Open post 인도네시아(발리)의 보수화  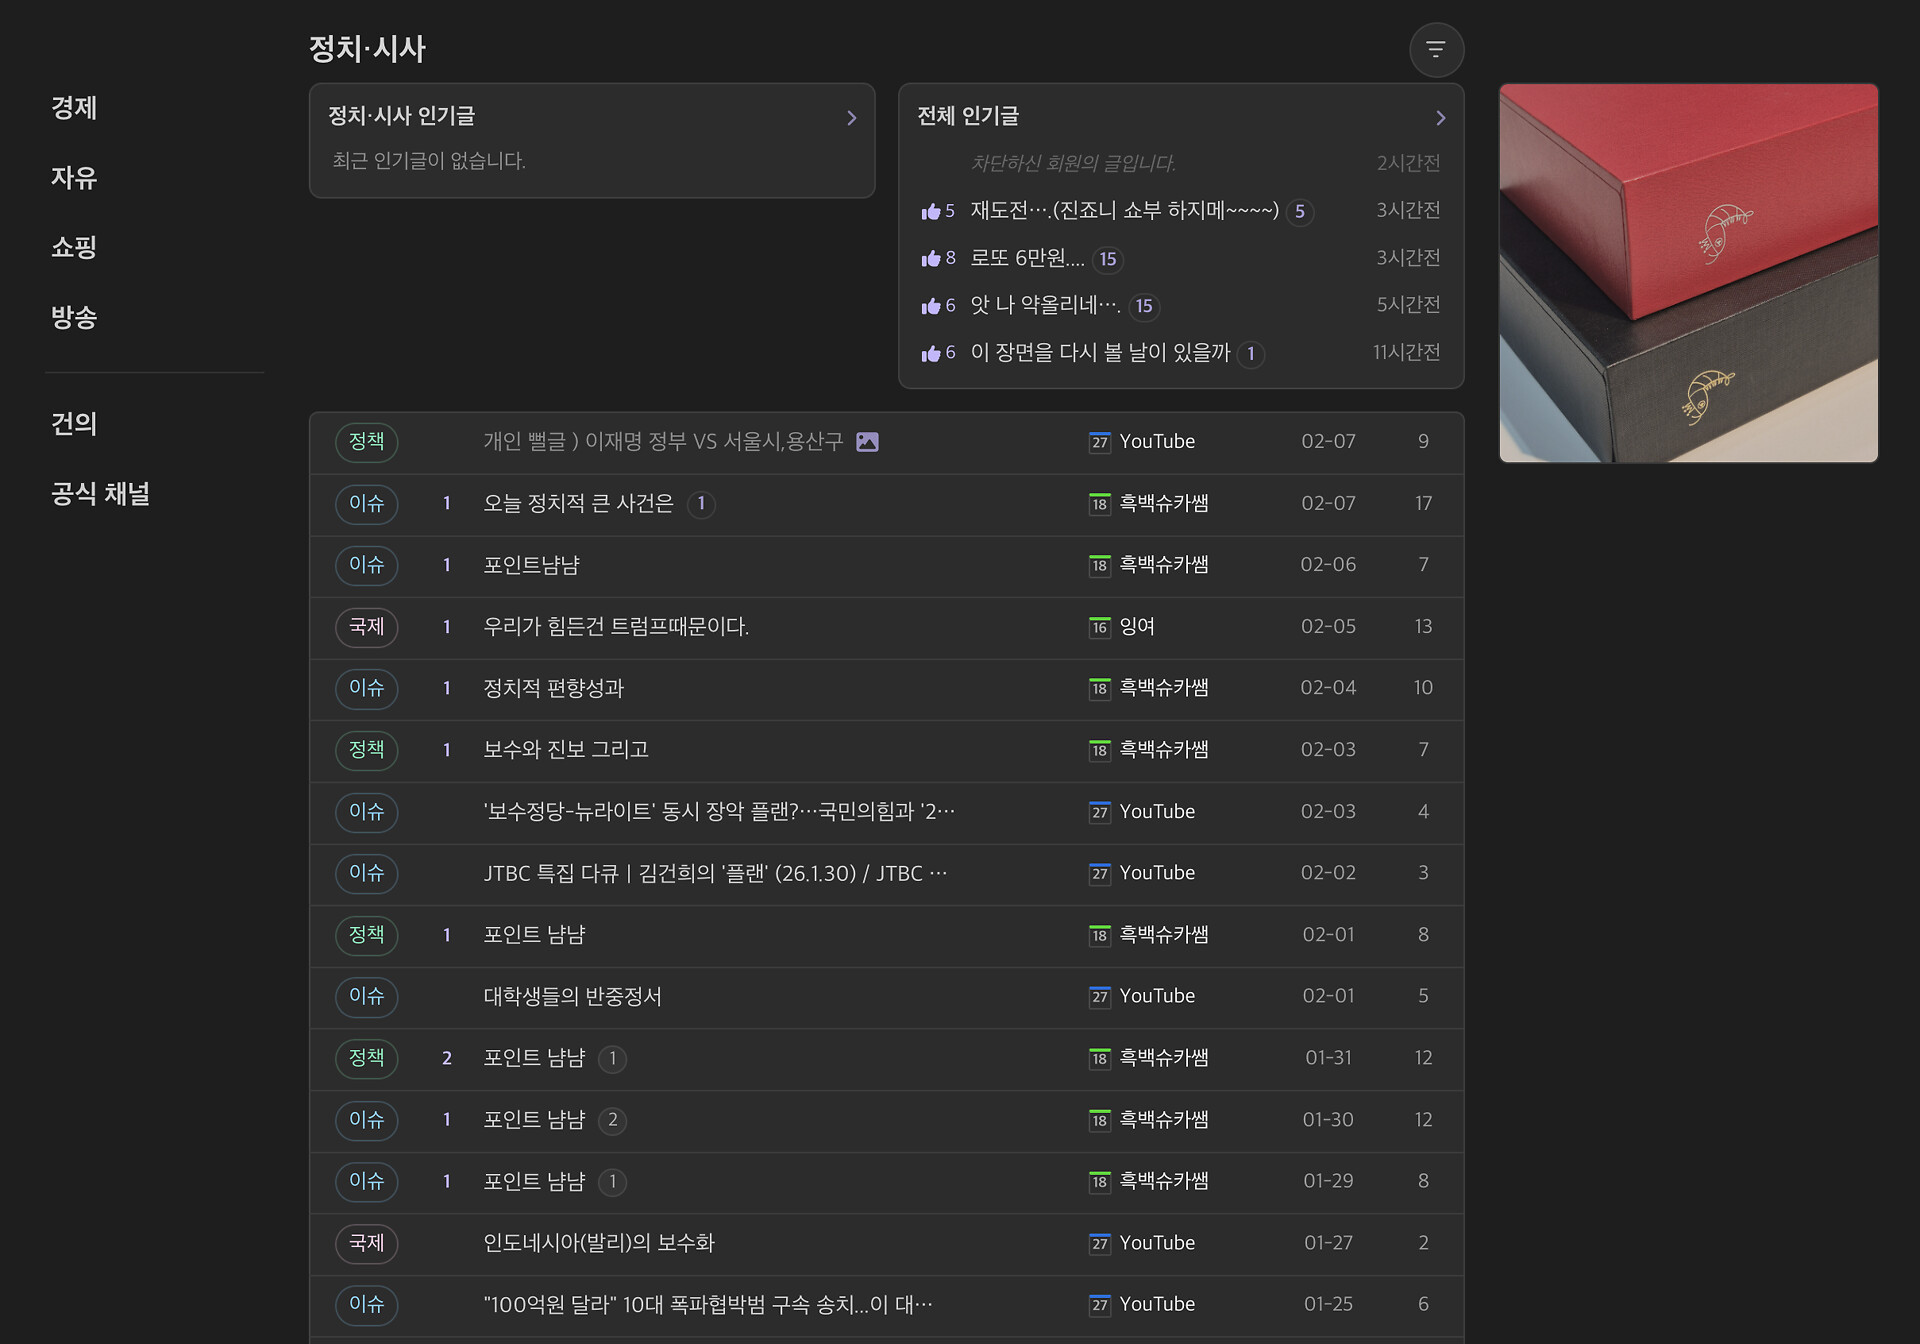tap(598, 1243)
